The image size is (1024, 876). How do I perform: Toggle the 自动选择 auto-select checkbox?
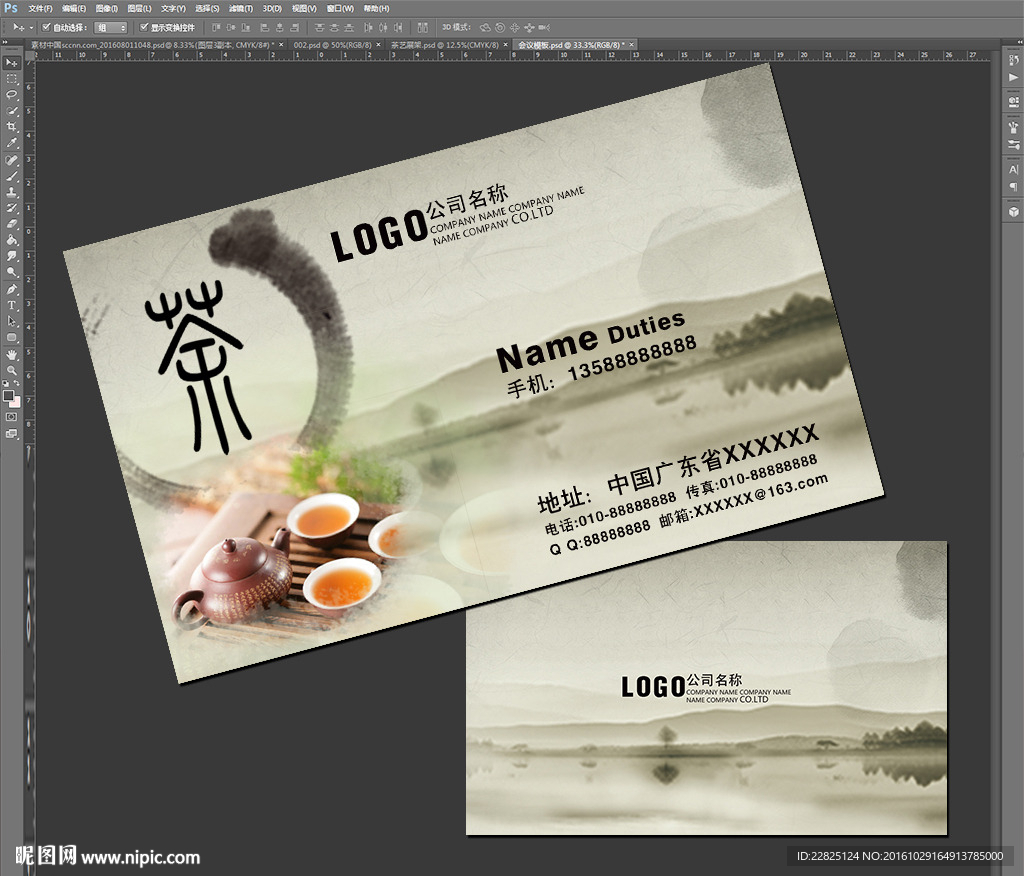46,27
